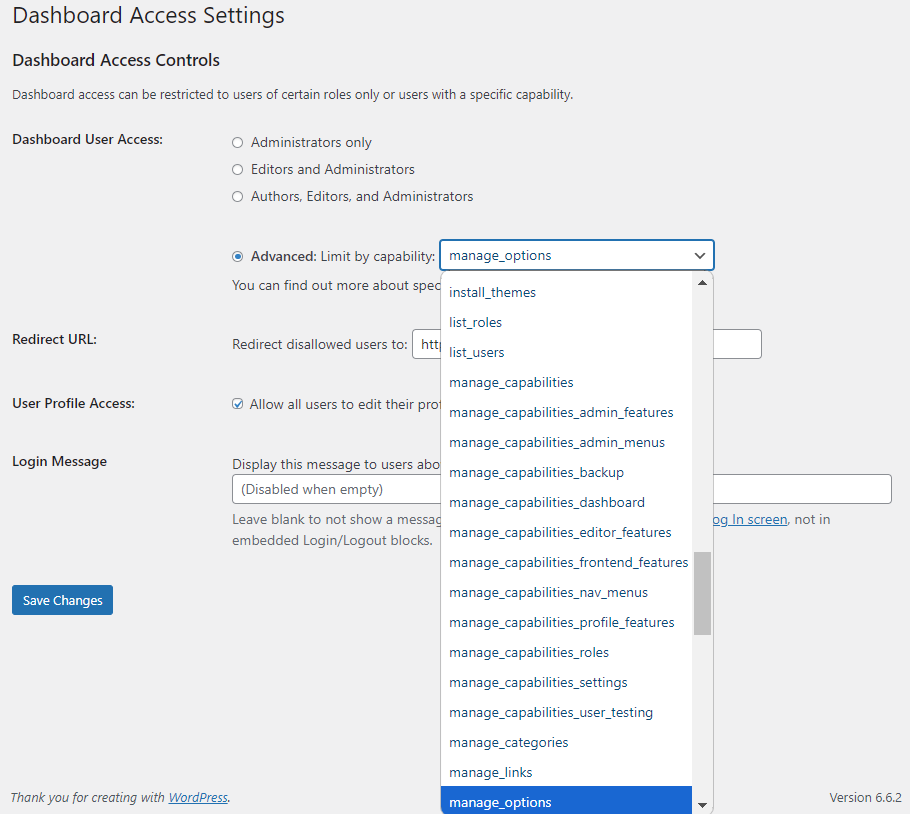This screenshot has width=910, height=814.
Task: Select "manage_capabilities" from the list
Action: [x=511, y=382]
